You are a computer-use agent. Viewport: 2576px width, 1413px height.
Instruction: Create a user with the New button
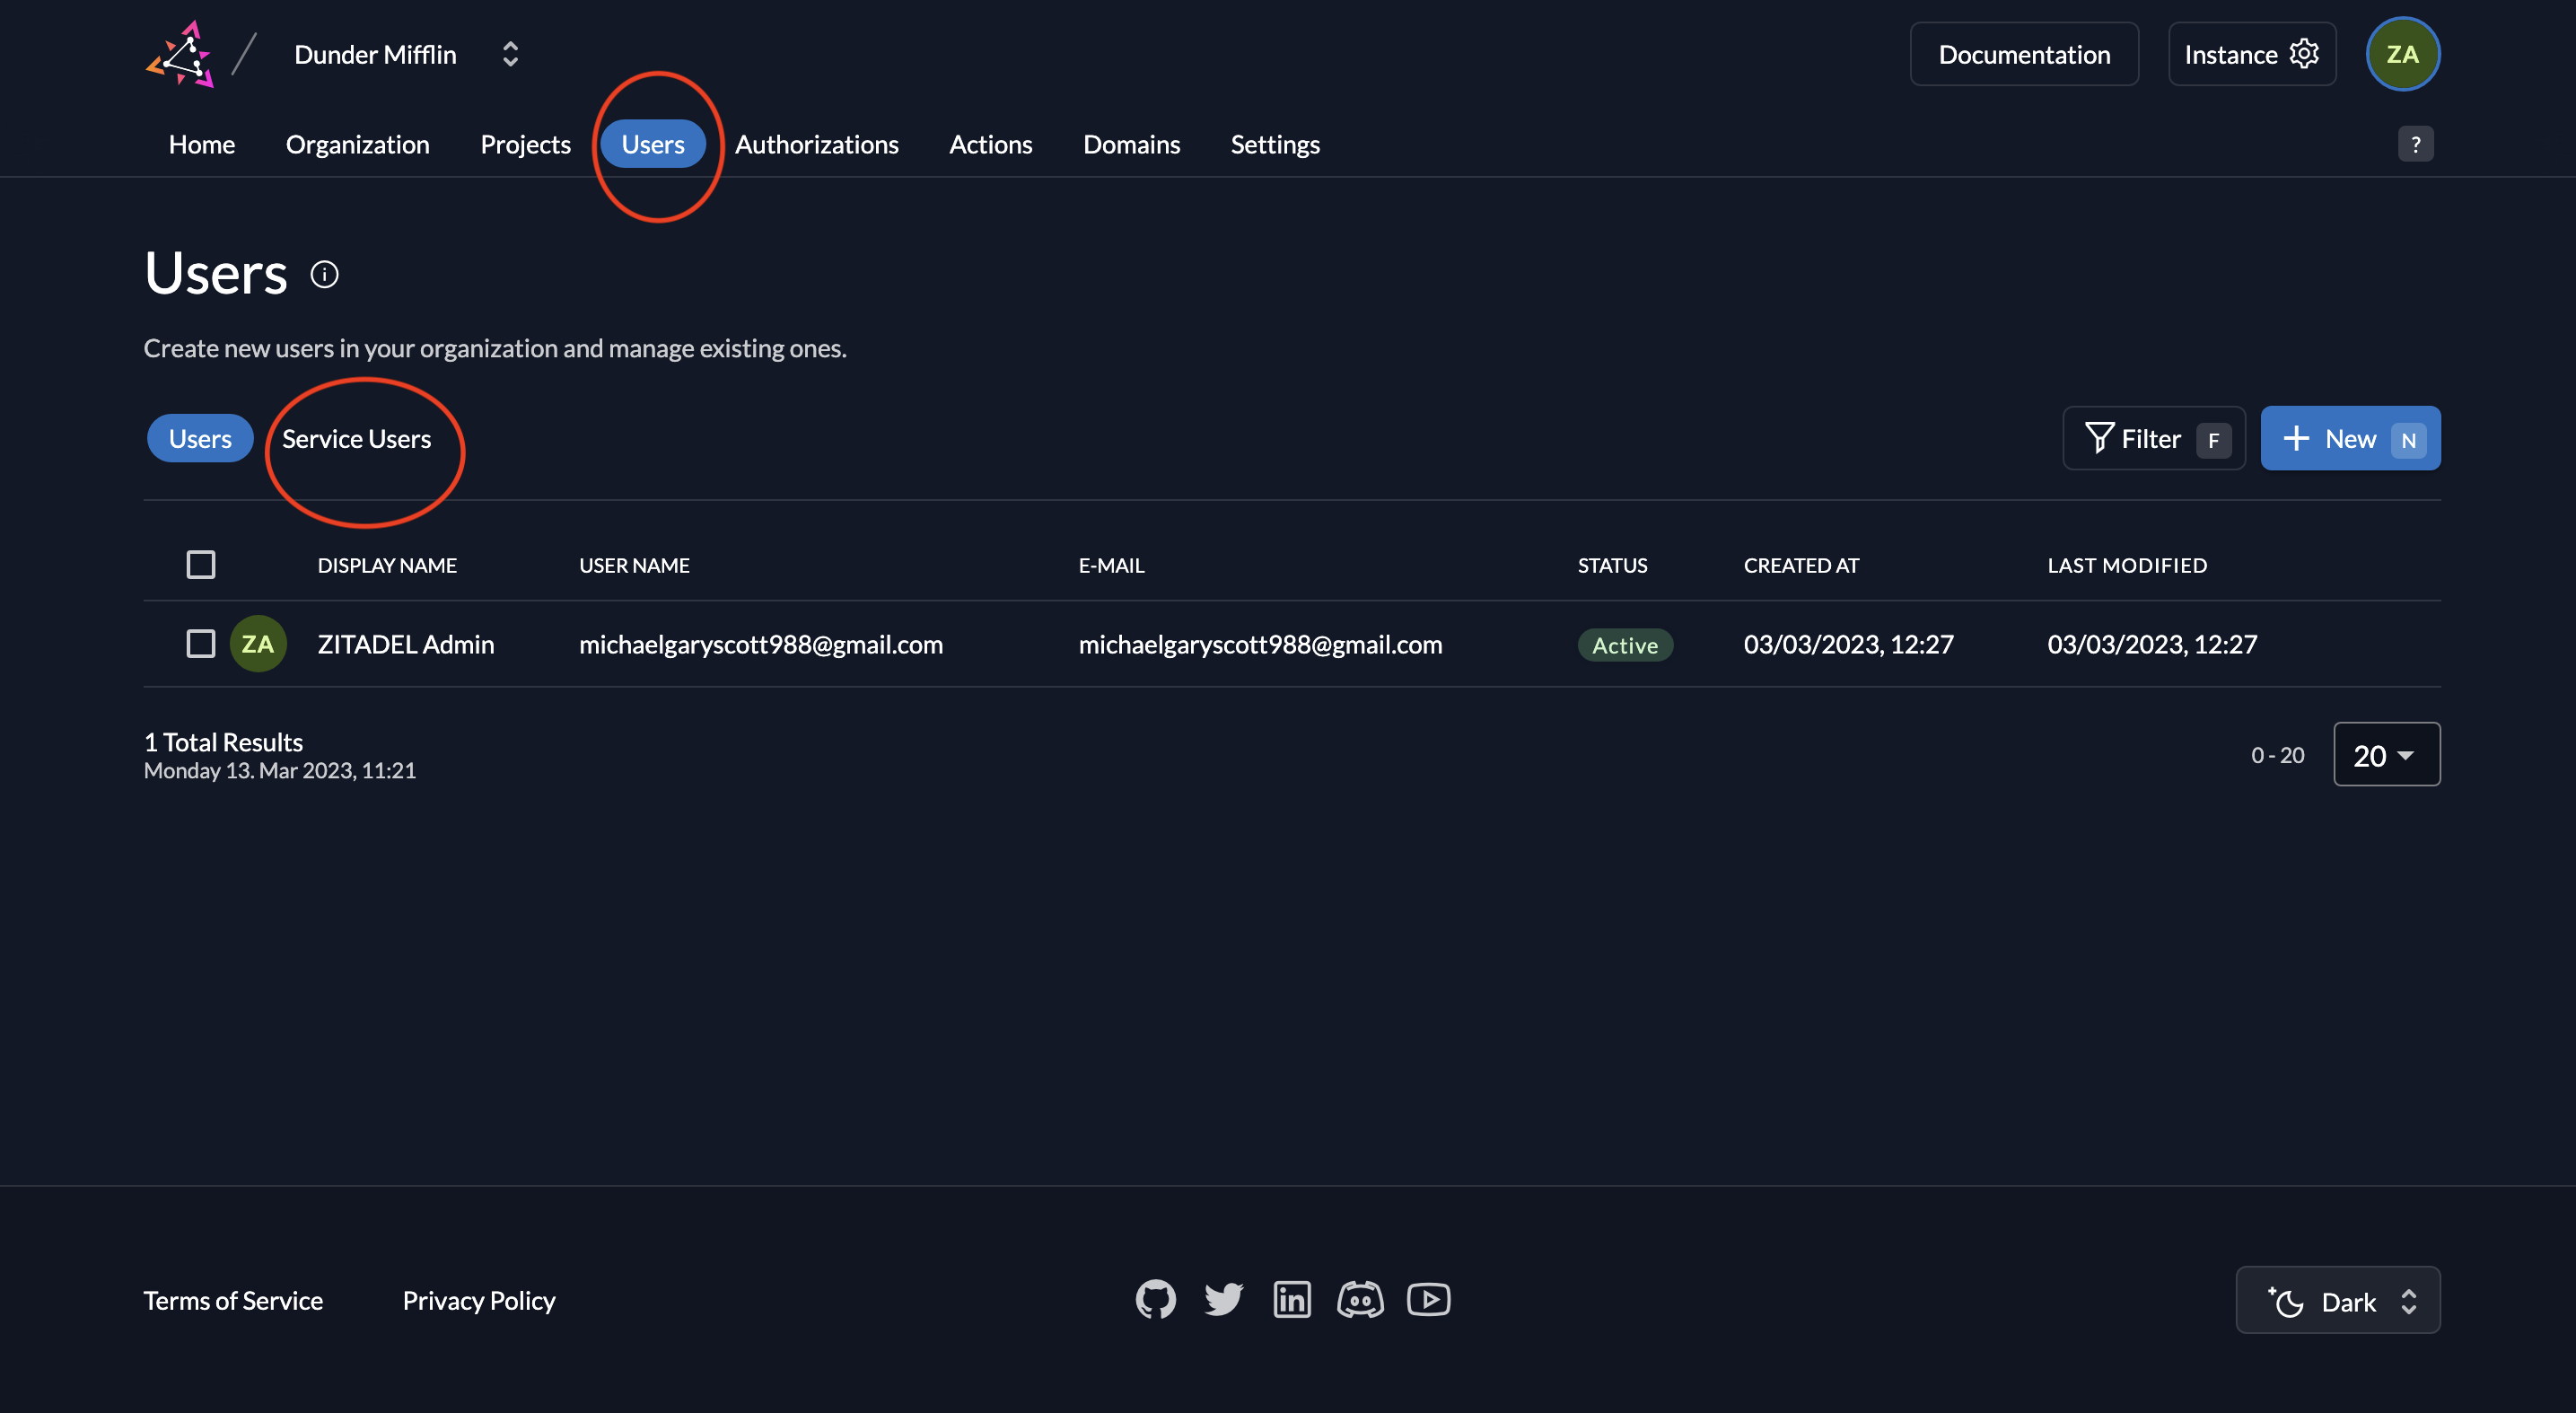[x=2350, y=438]
